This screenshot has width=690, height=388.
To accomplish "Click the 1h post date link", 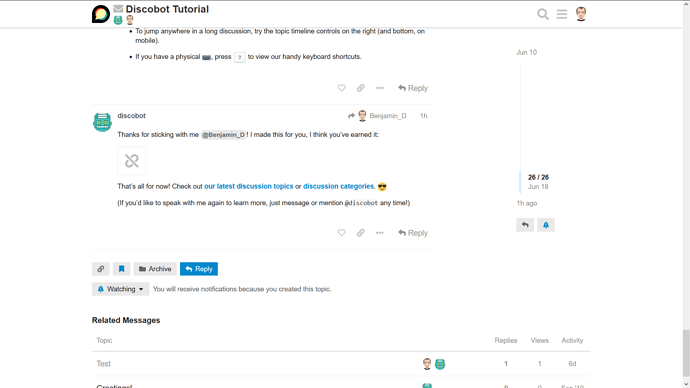I will click(423, 116).
